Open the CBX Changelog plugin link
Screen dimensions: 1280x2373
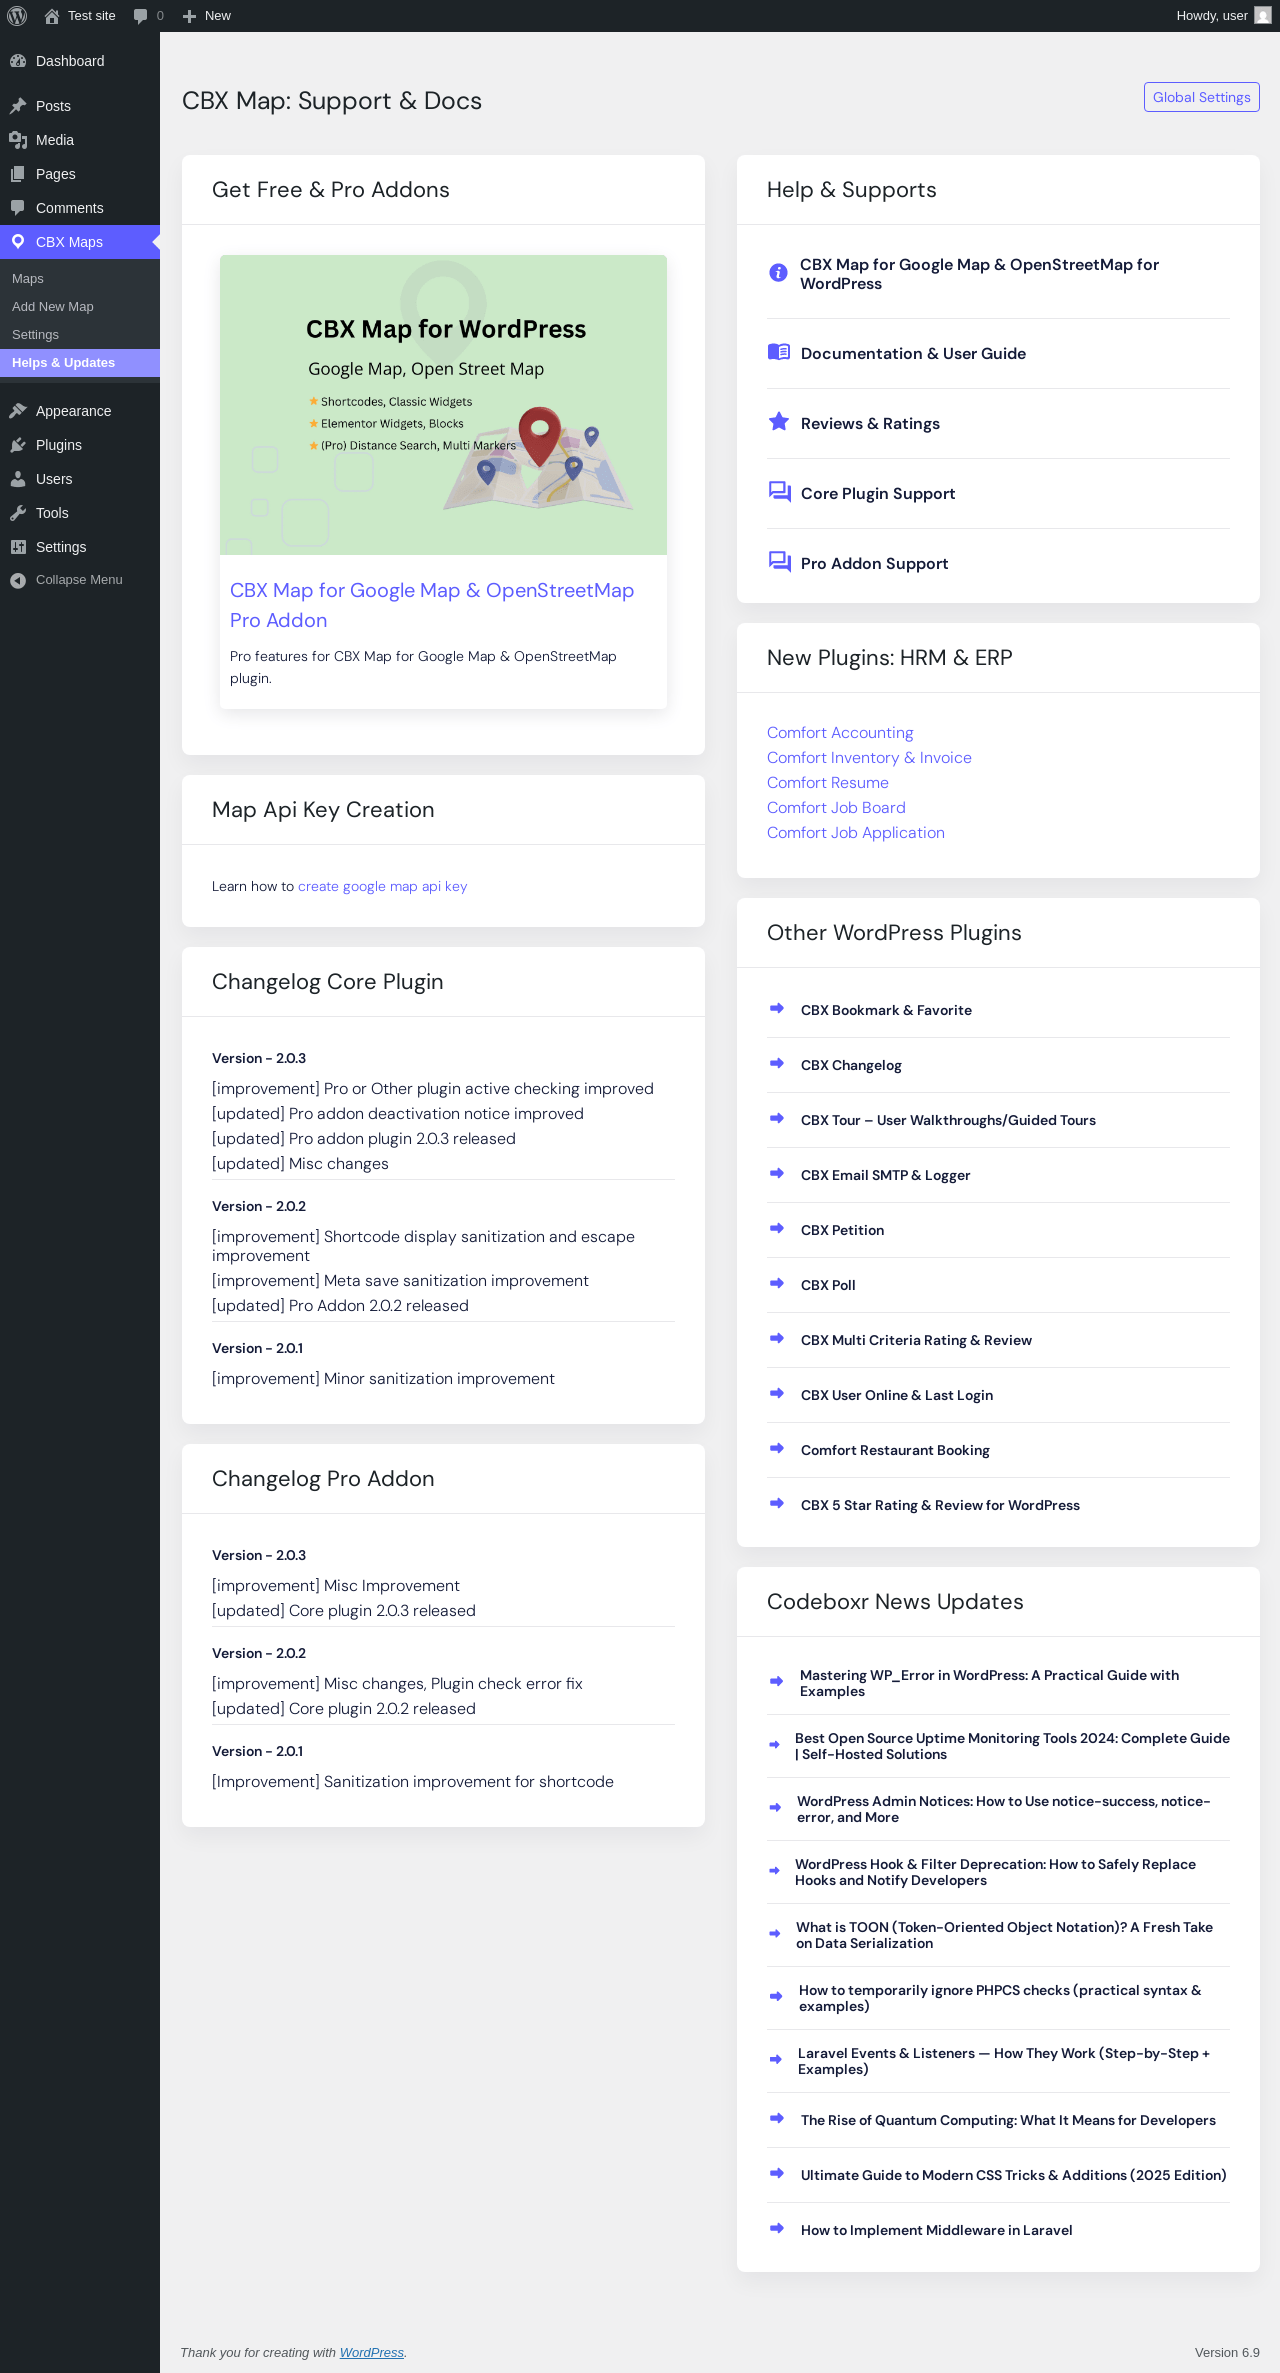coord(851,1066)
